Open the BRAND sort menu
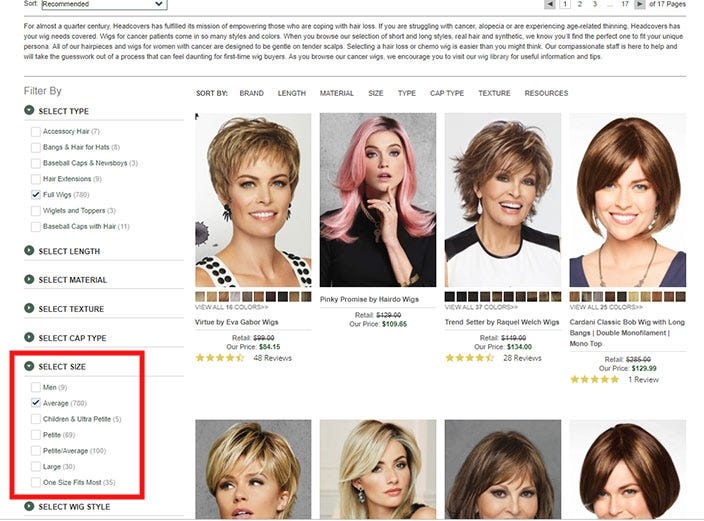This screenshot has height=521, width=704. click(x=251, y=93)
